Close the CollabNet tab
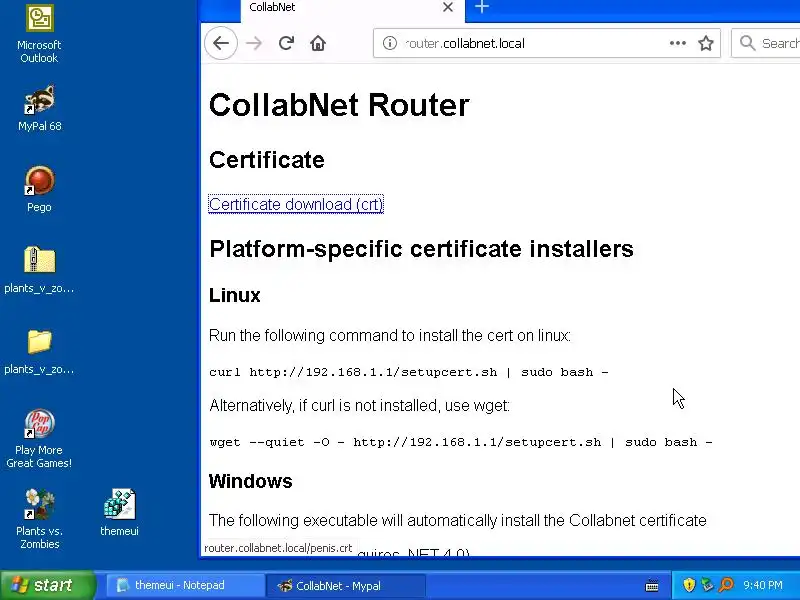The width and height of the screenshot is (800, 600). tap(448, 7)
